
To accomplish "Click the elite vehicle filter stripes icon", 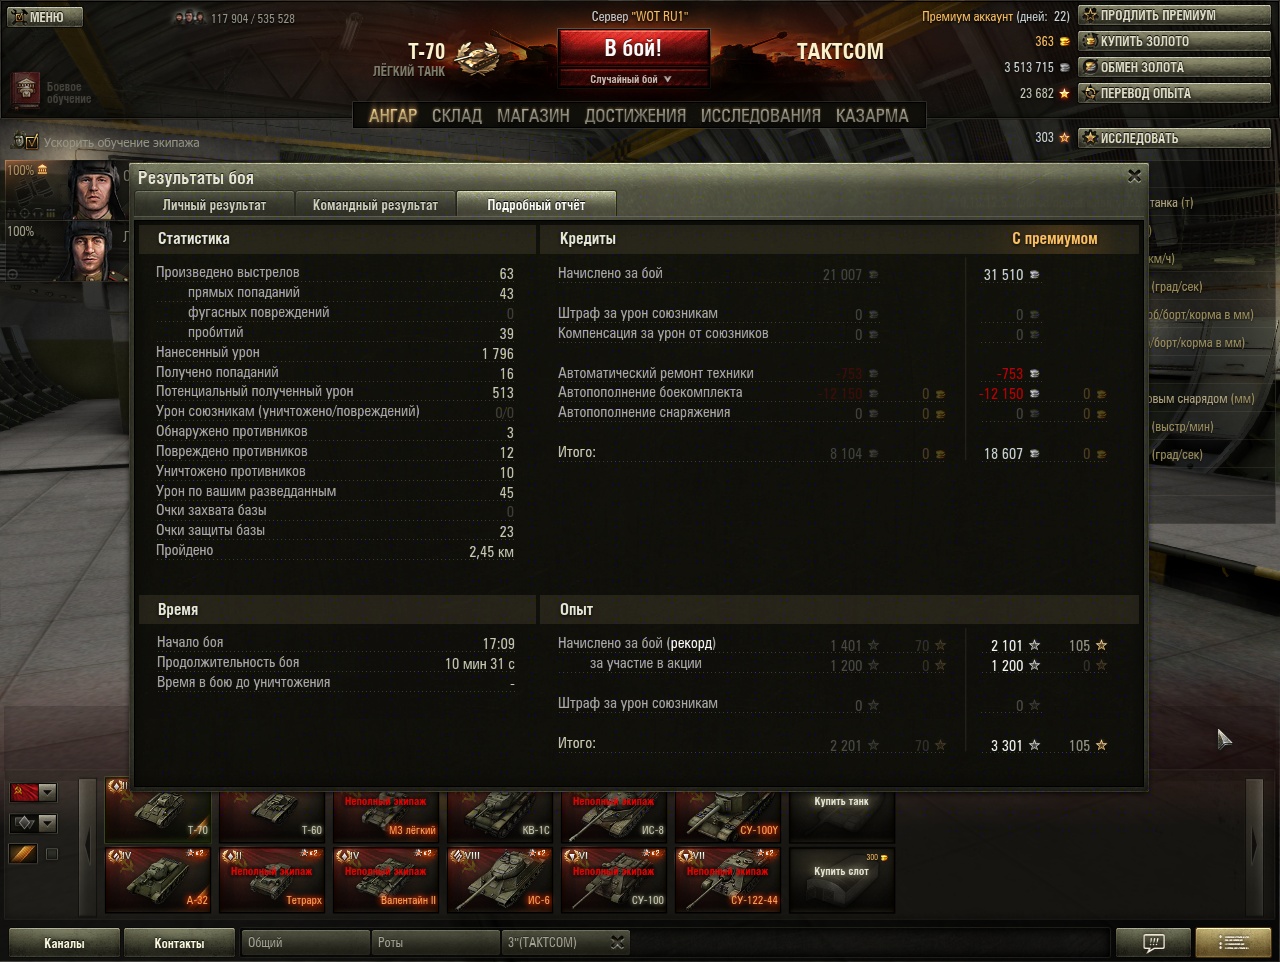I will [23, 854].
